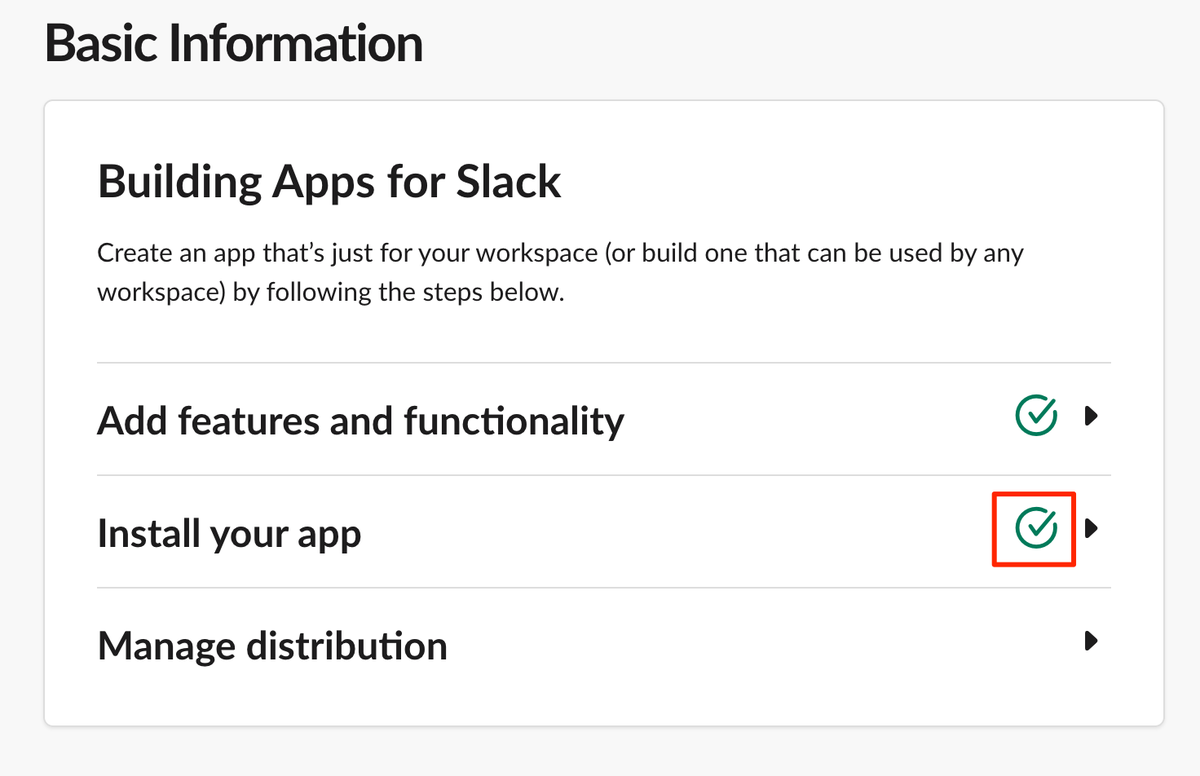The width and height of the screenshot is (1200, 776).
Task: Expand the Add features and functionality arrow
Action: pyautogui.click(x=1092, y=416)
